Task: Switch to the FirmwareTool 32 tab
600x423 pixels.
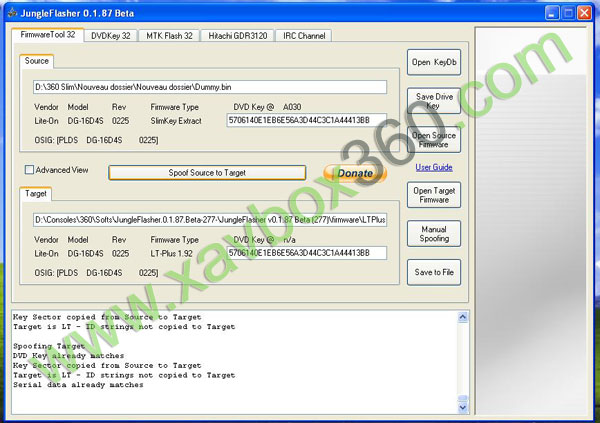Action: [x=47, y=35]
